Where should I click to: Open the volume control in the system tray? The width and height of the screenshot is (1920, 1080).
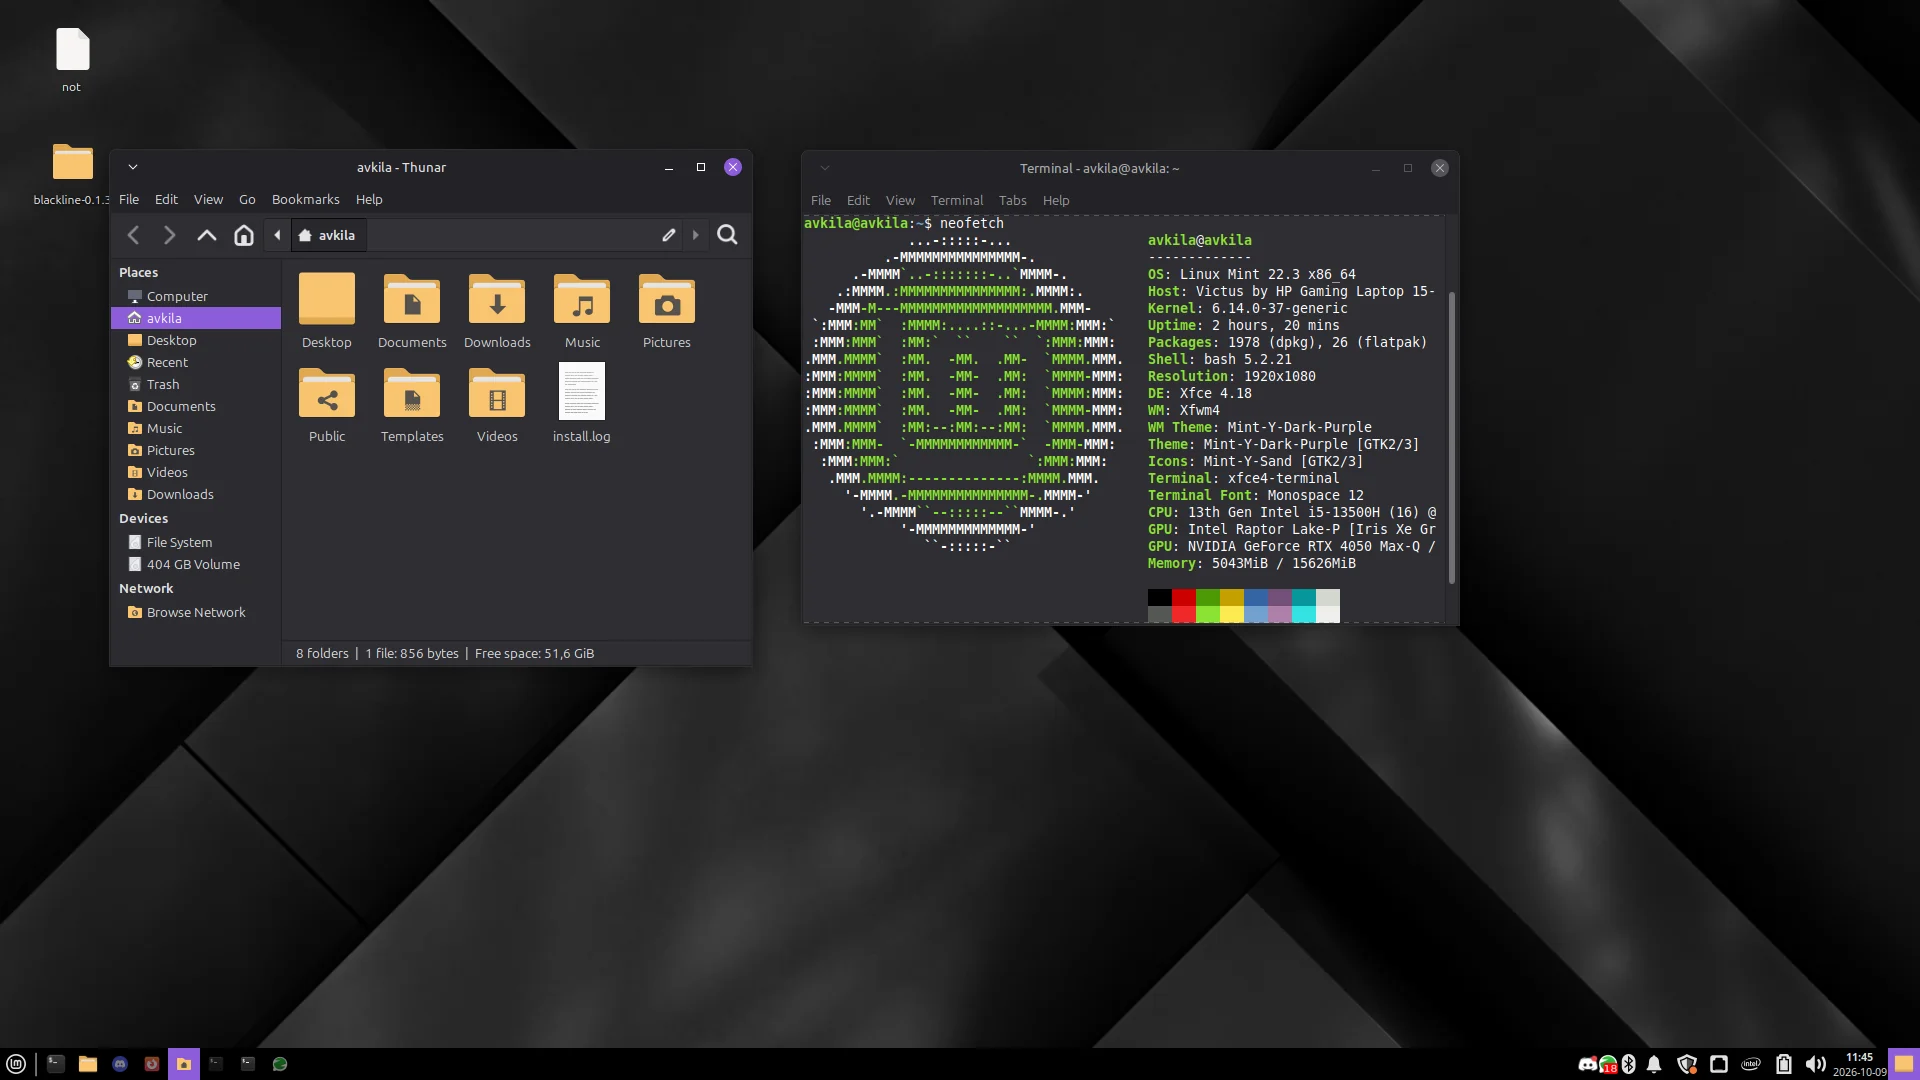[x=1815, y=1064]
